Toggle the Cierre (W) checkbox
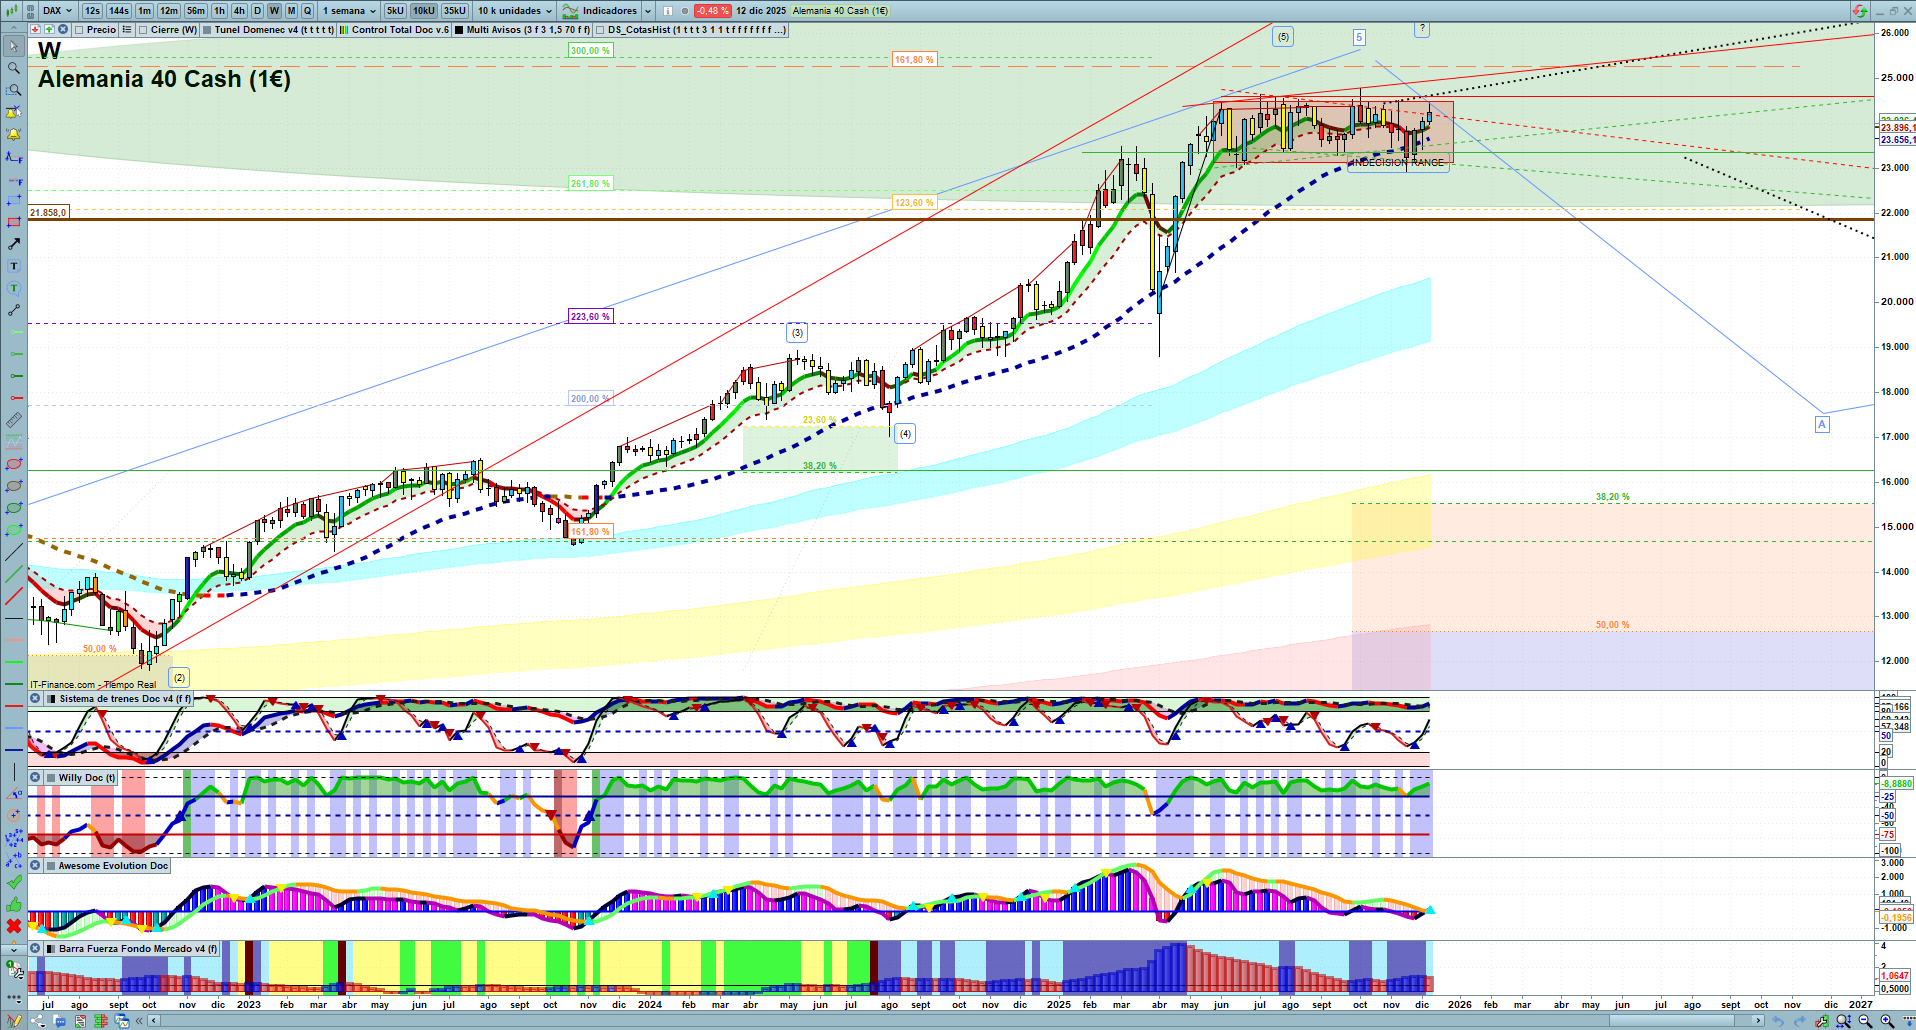The image size is (1916, 1030). tap(143, 30)
